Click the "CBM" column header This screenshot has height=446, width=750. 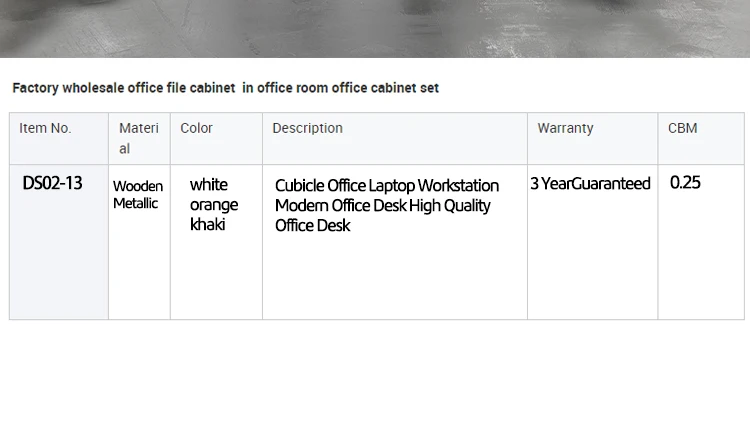683,128
